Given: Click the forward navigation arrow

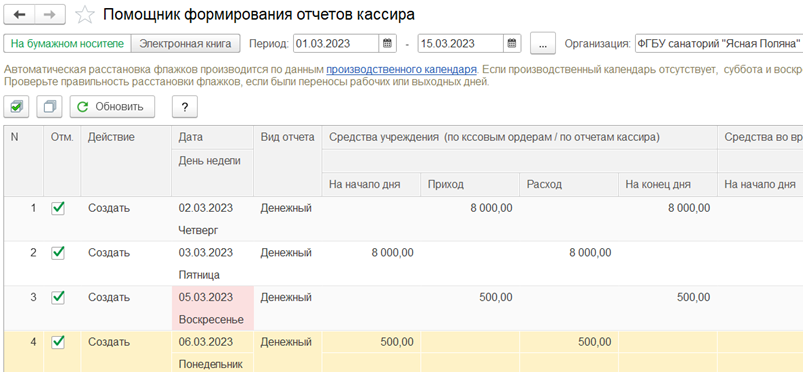Looking at the screenshot, I should coord(51,15).
